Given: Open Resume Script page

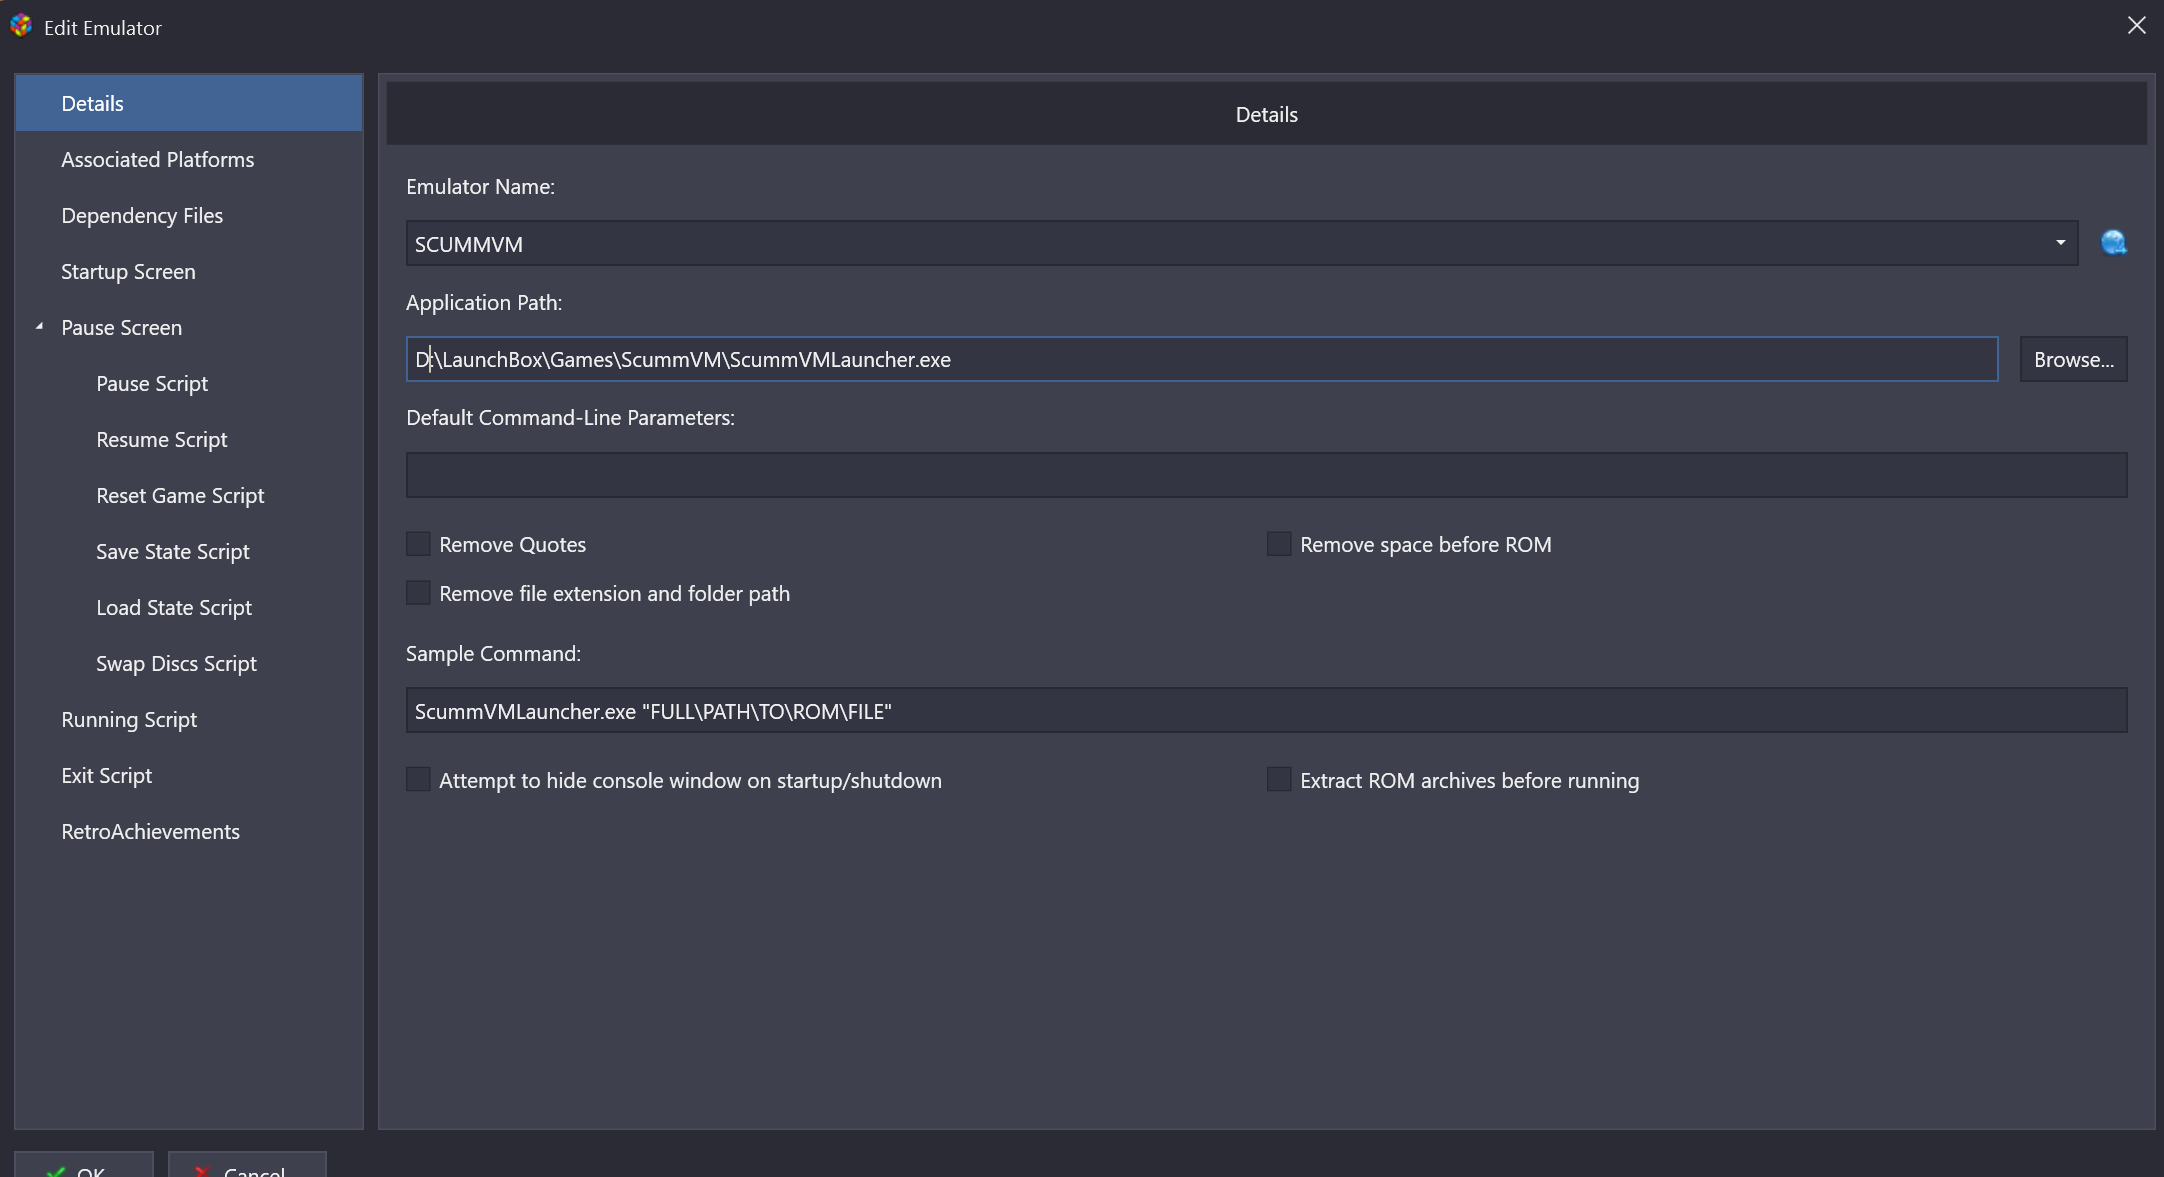Looking at the screenshot, I should point(189,439).
